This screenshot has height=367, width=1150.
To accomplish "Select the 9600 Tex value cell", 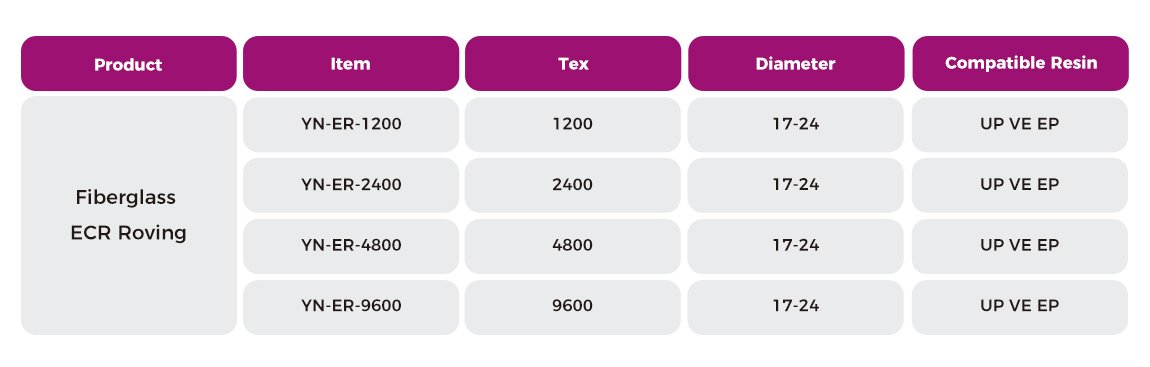I will click(573, 307).
